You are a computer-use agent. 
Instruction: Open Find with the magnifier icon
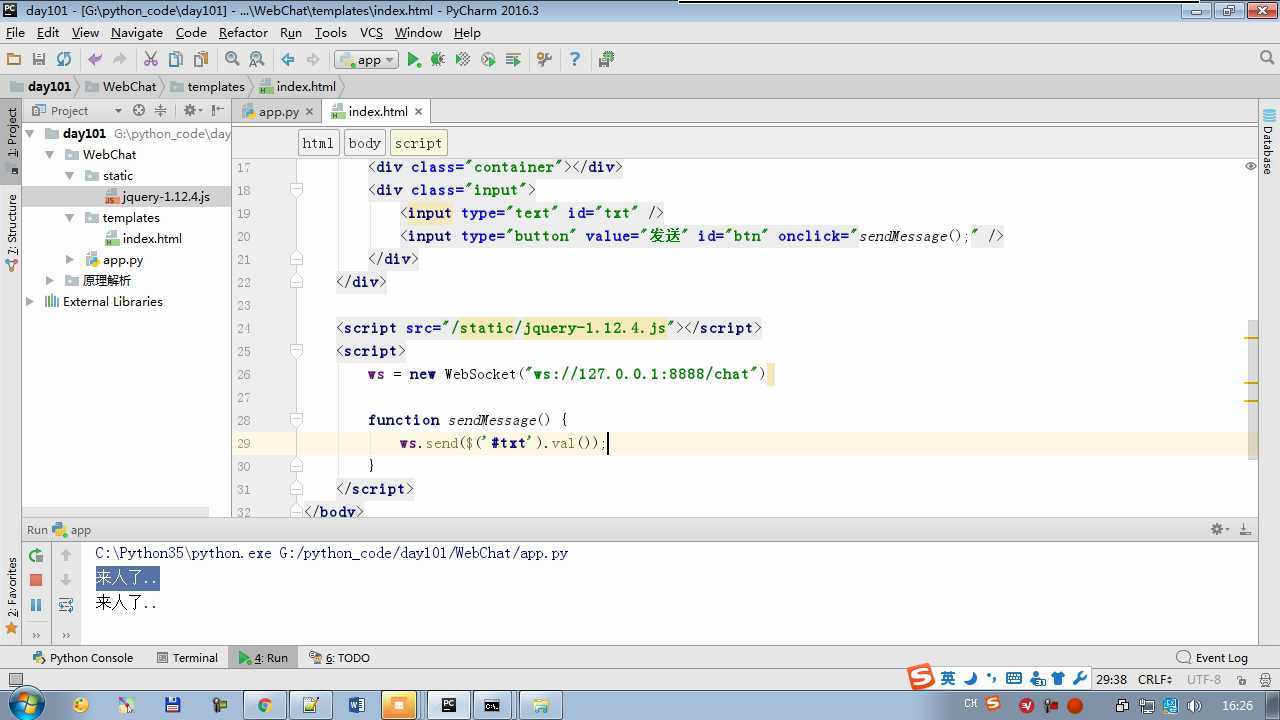[232, 60]
